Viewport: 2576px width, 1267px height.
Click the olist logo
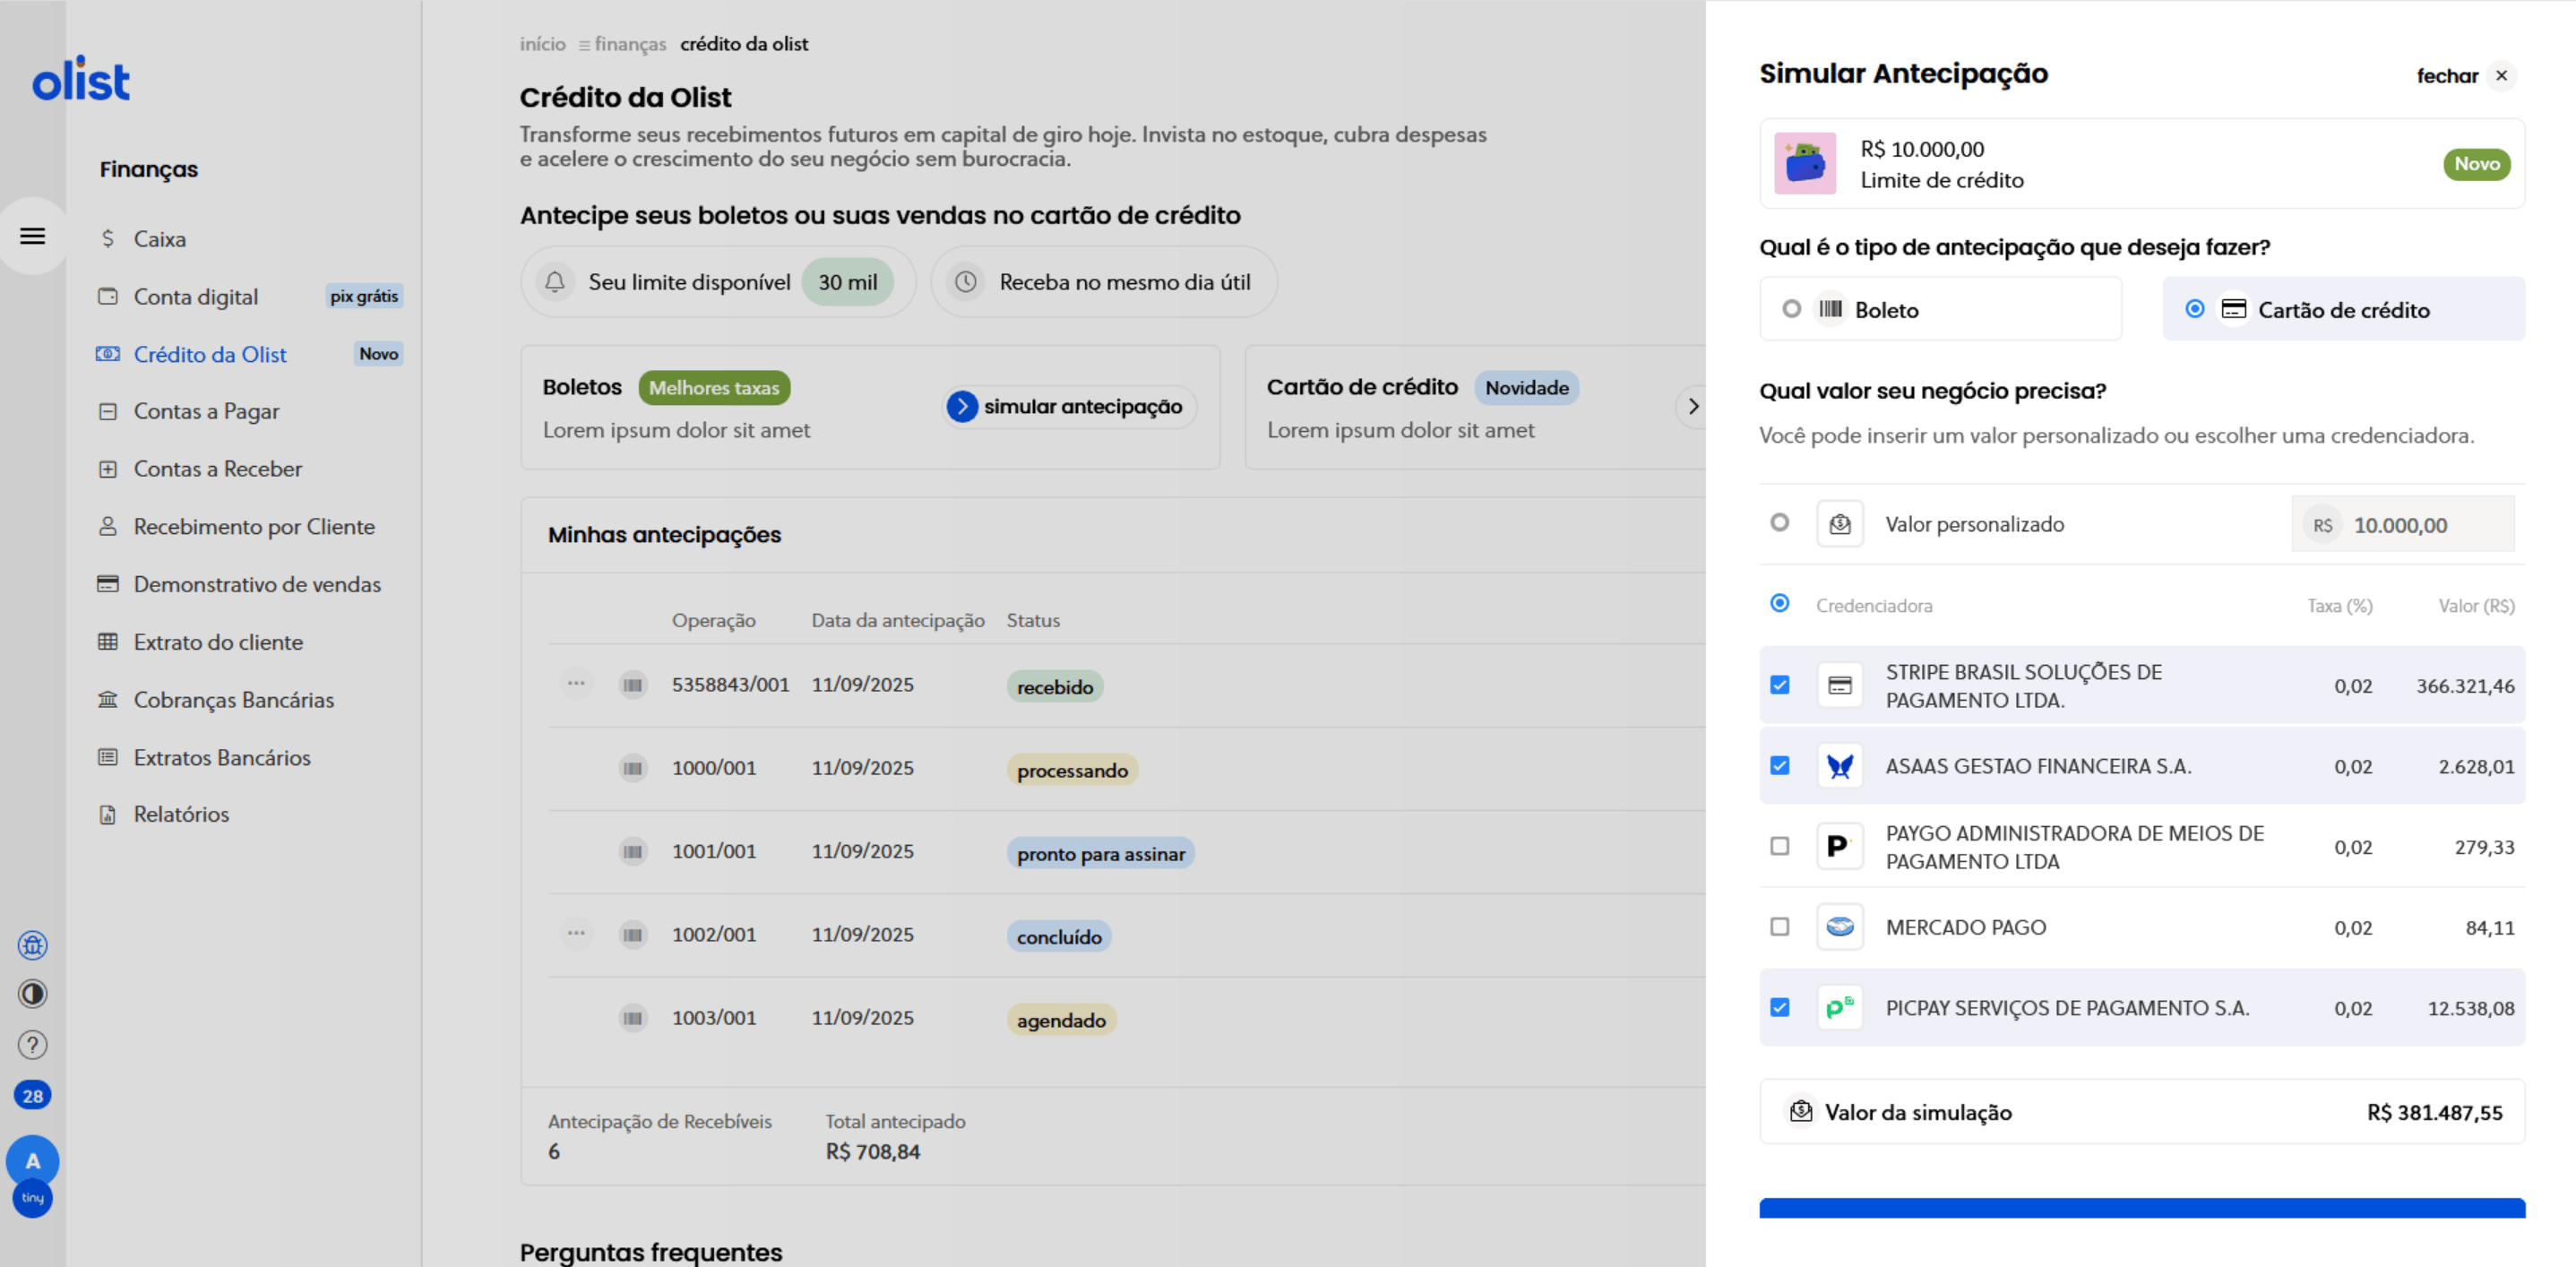81,79
